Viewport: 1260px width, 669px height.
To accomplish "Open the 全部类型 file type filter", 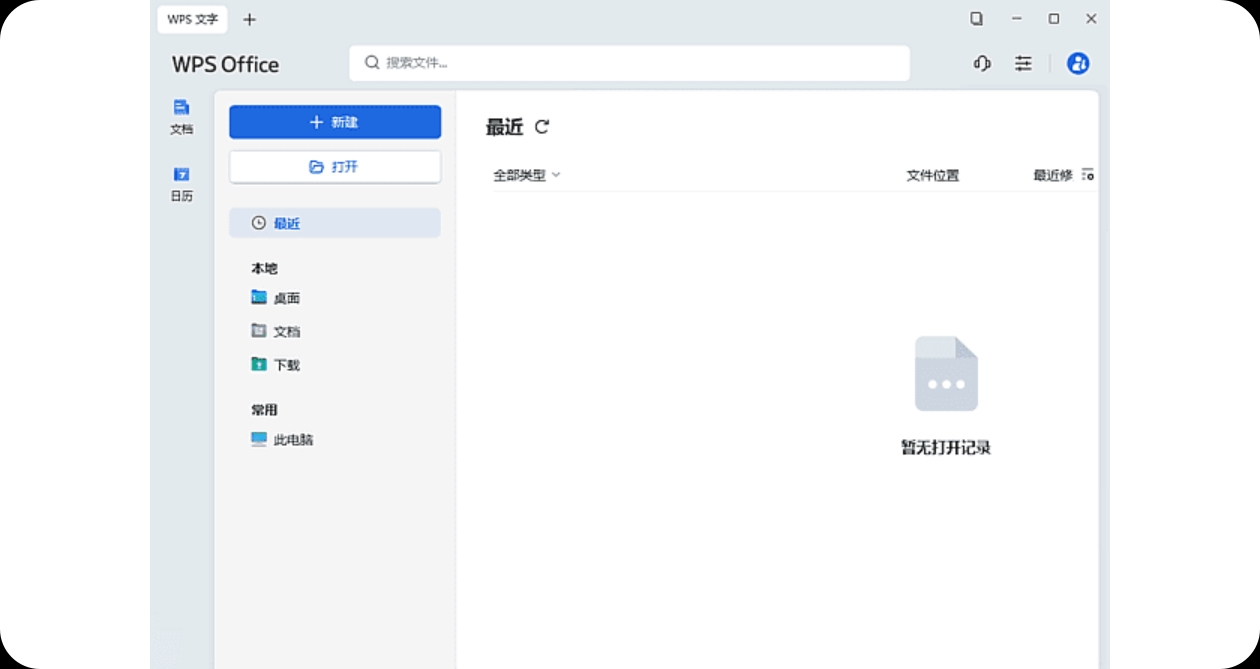I will click(522, 174).
